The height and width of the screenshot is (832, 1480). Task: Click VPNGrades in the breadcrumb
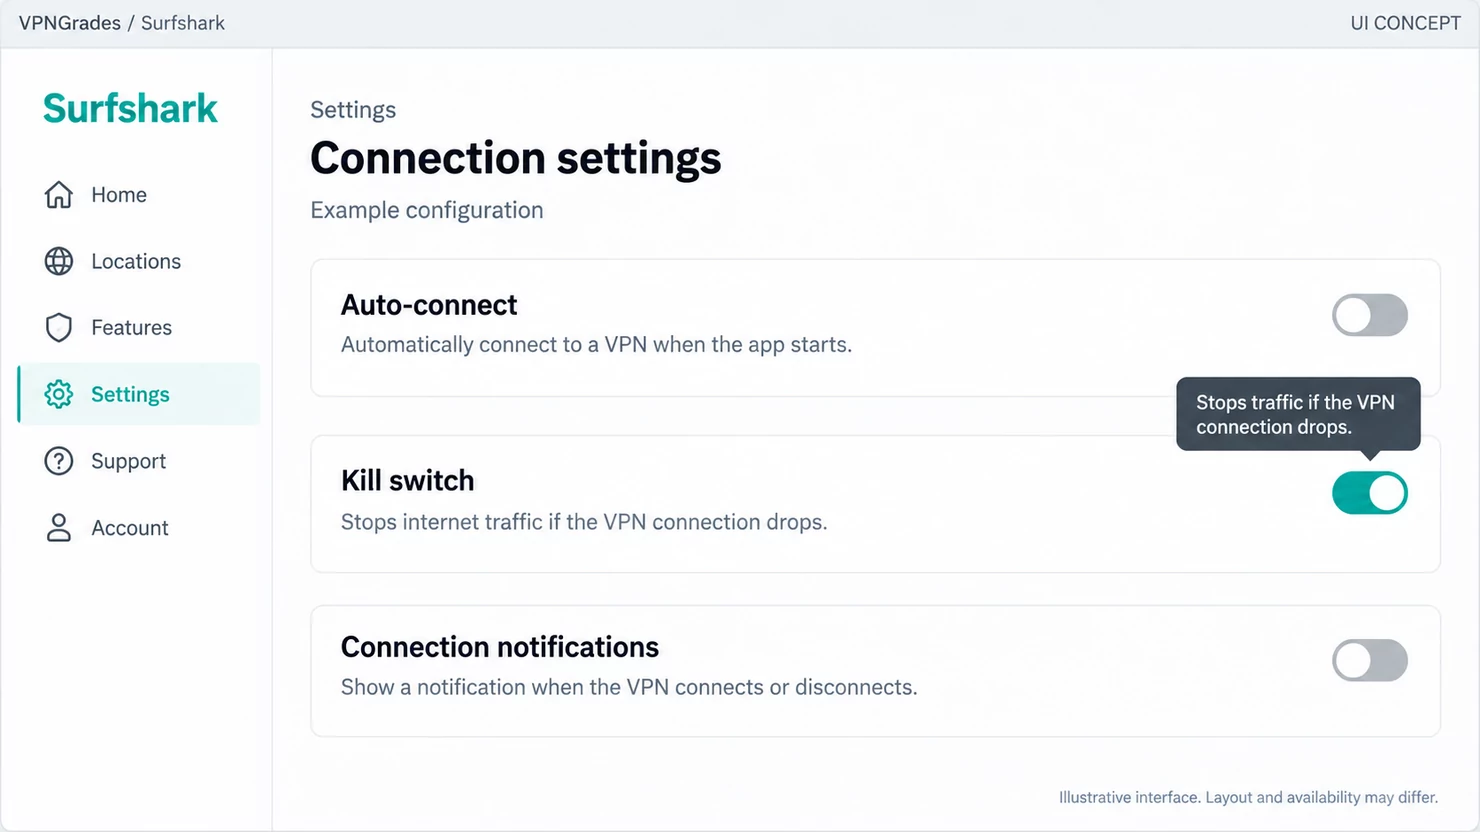pos(70,23)
